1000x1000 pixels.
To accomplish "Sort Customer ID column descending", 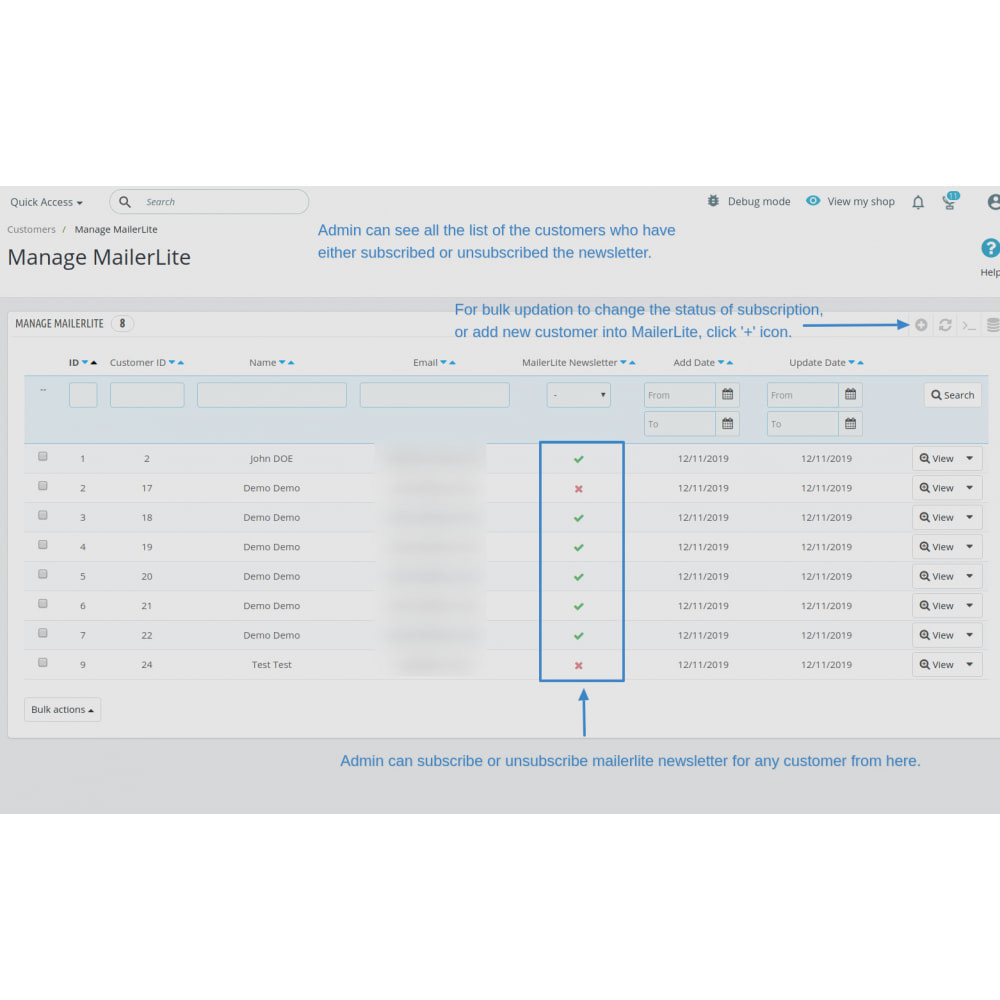I will point(172,363).
